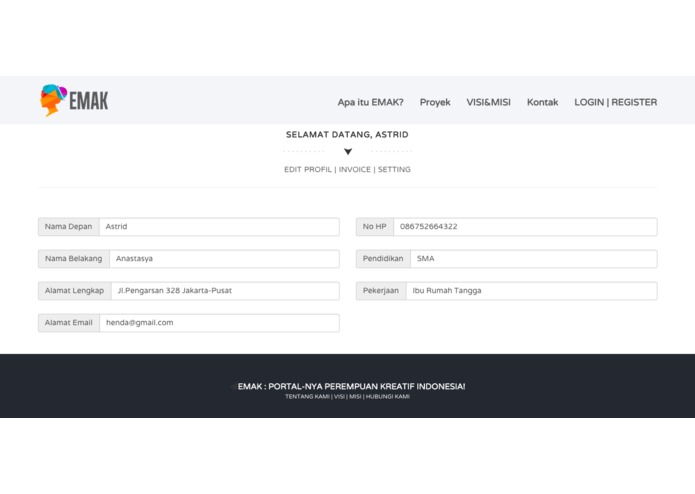The height and width of the screenshot is (494, 695).
Task: Focus the No HP phone number field
Action: pyautogui.click(x=525, y=227)
